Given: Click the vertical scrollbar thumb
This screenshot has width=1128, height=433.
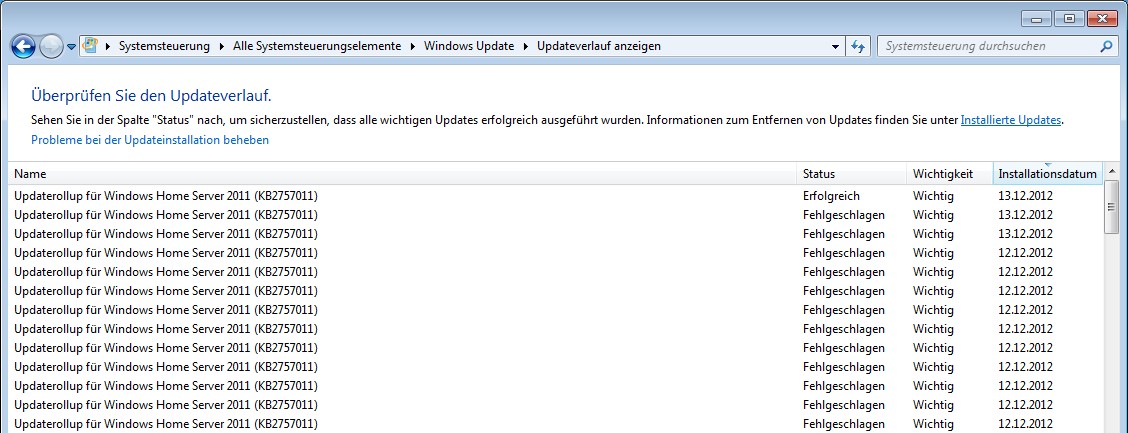Looking at the screenshot, I should 1112,207.
